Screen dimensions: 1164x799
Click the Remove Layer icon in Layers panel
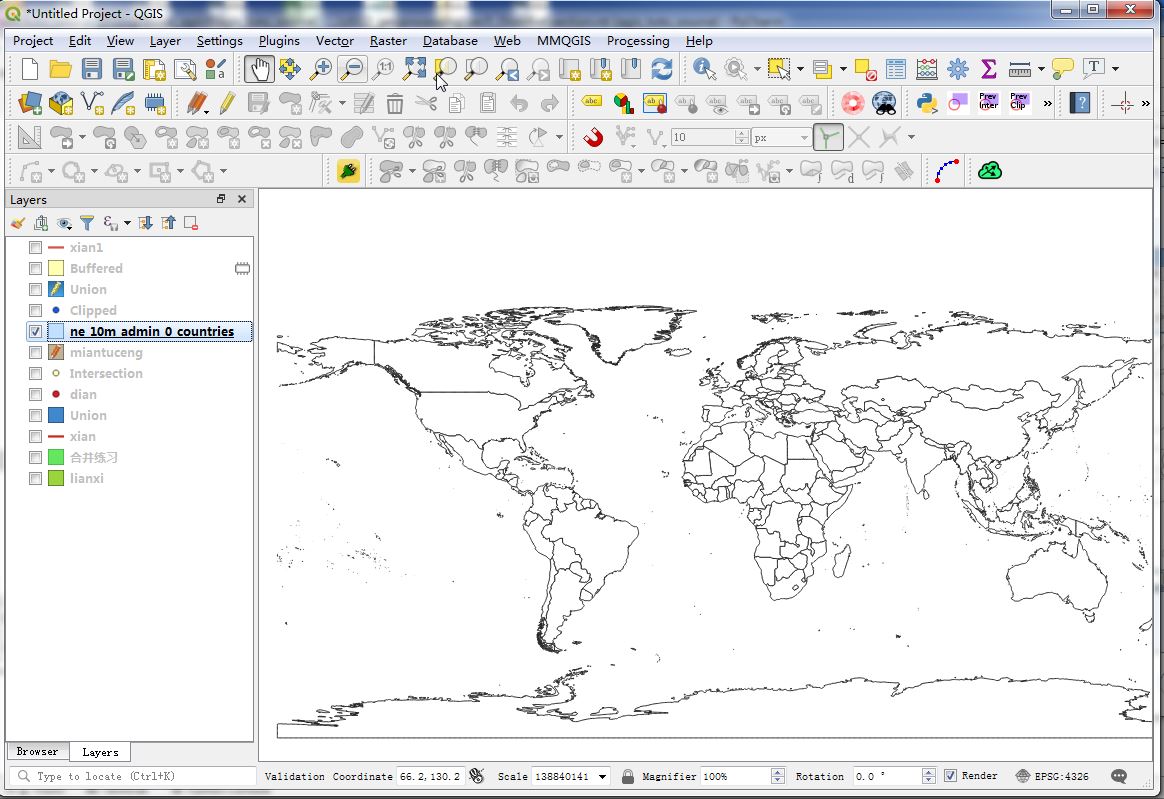[191, 223]
